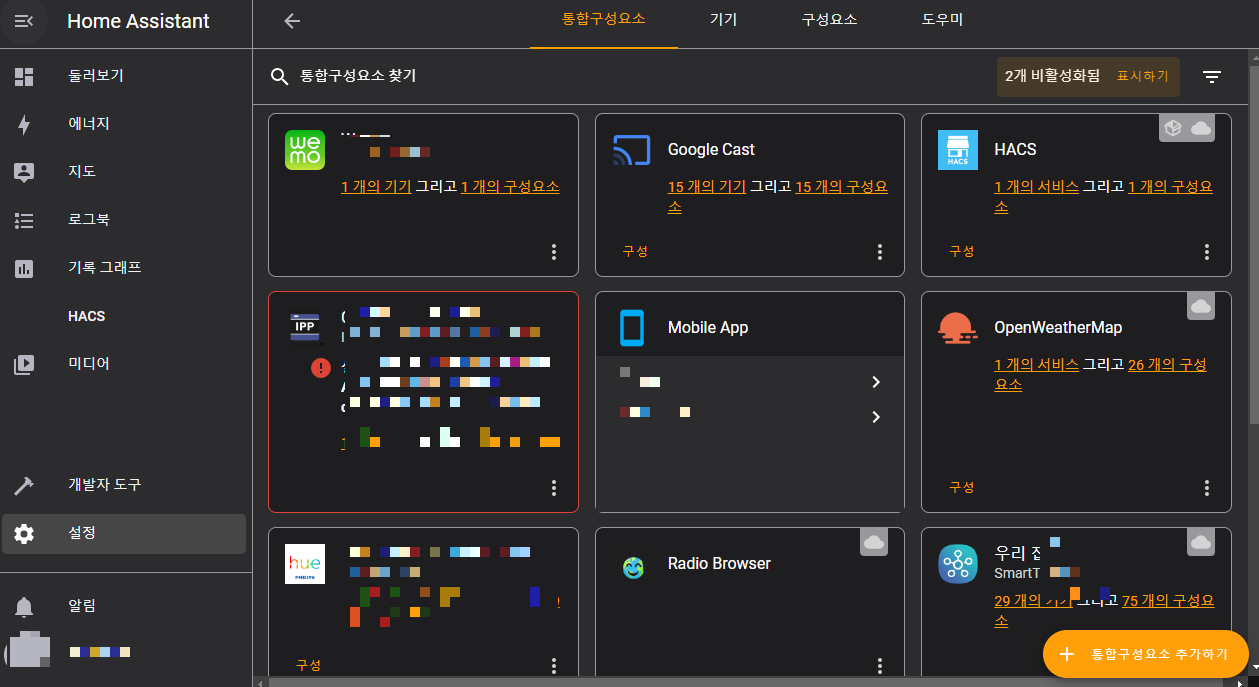Open the 미디어 play icon
1259x687 pixels.
[24, 364]
